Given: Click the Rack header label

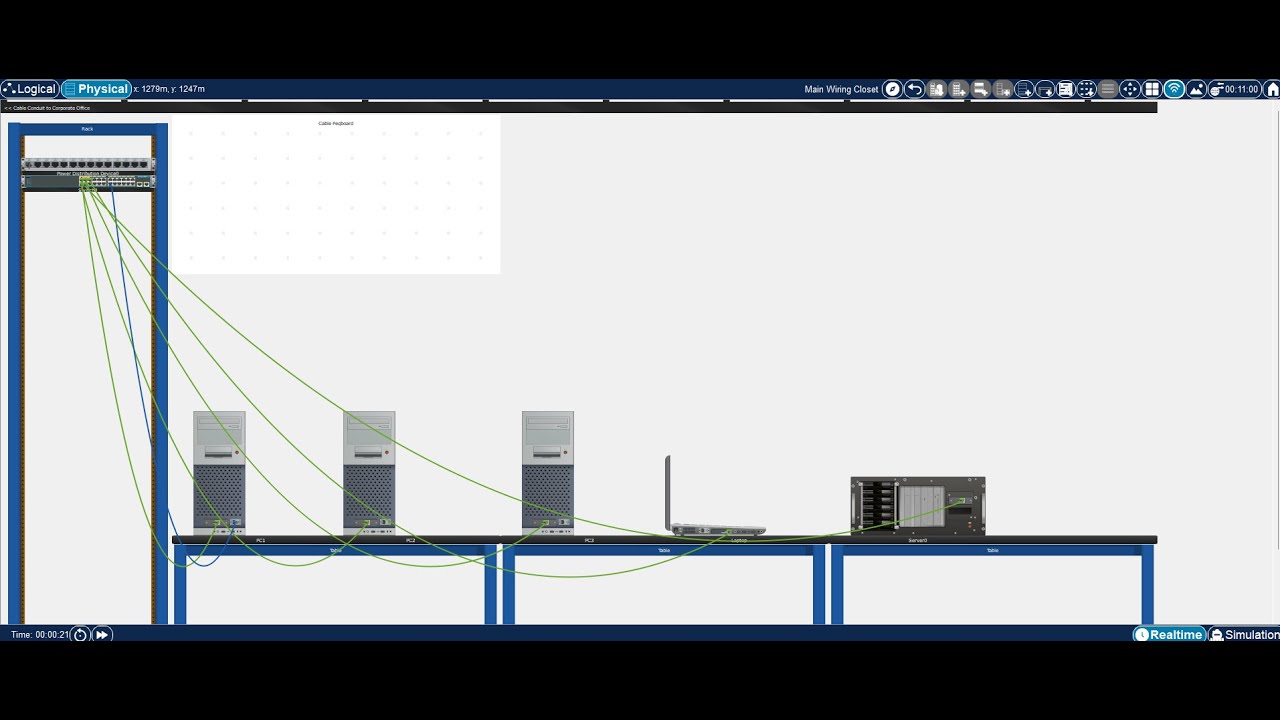Looking at the screenshot, I should coord(88,129).
